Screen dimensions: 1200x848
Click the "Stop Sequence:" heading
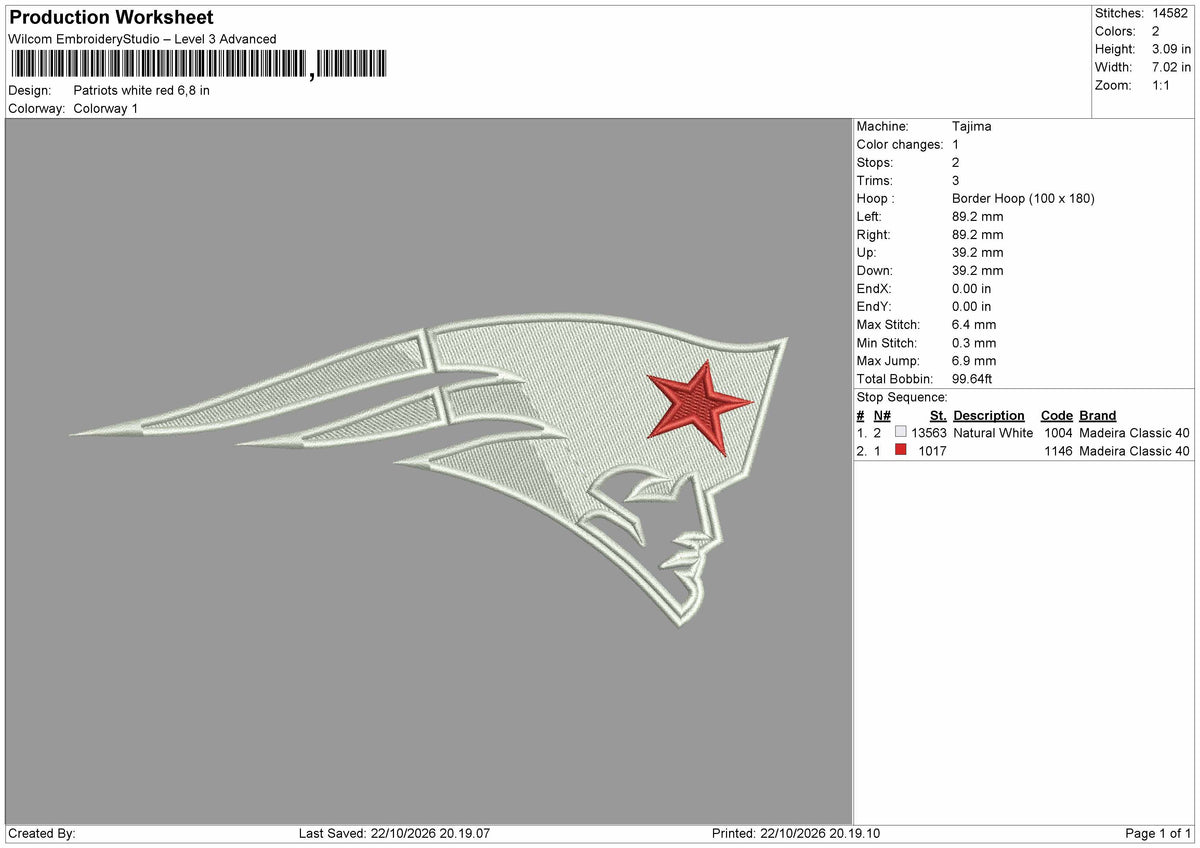pyautogui.click(x=902, y=397)
